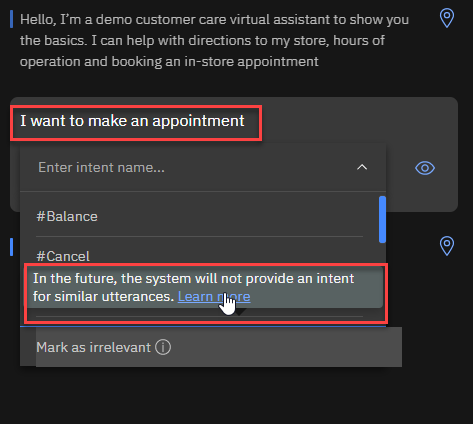
Task: Click the tooltip's downward pointer caret
Action: pos(241,312)
